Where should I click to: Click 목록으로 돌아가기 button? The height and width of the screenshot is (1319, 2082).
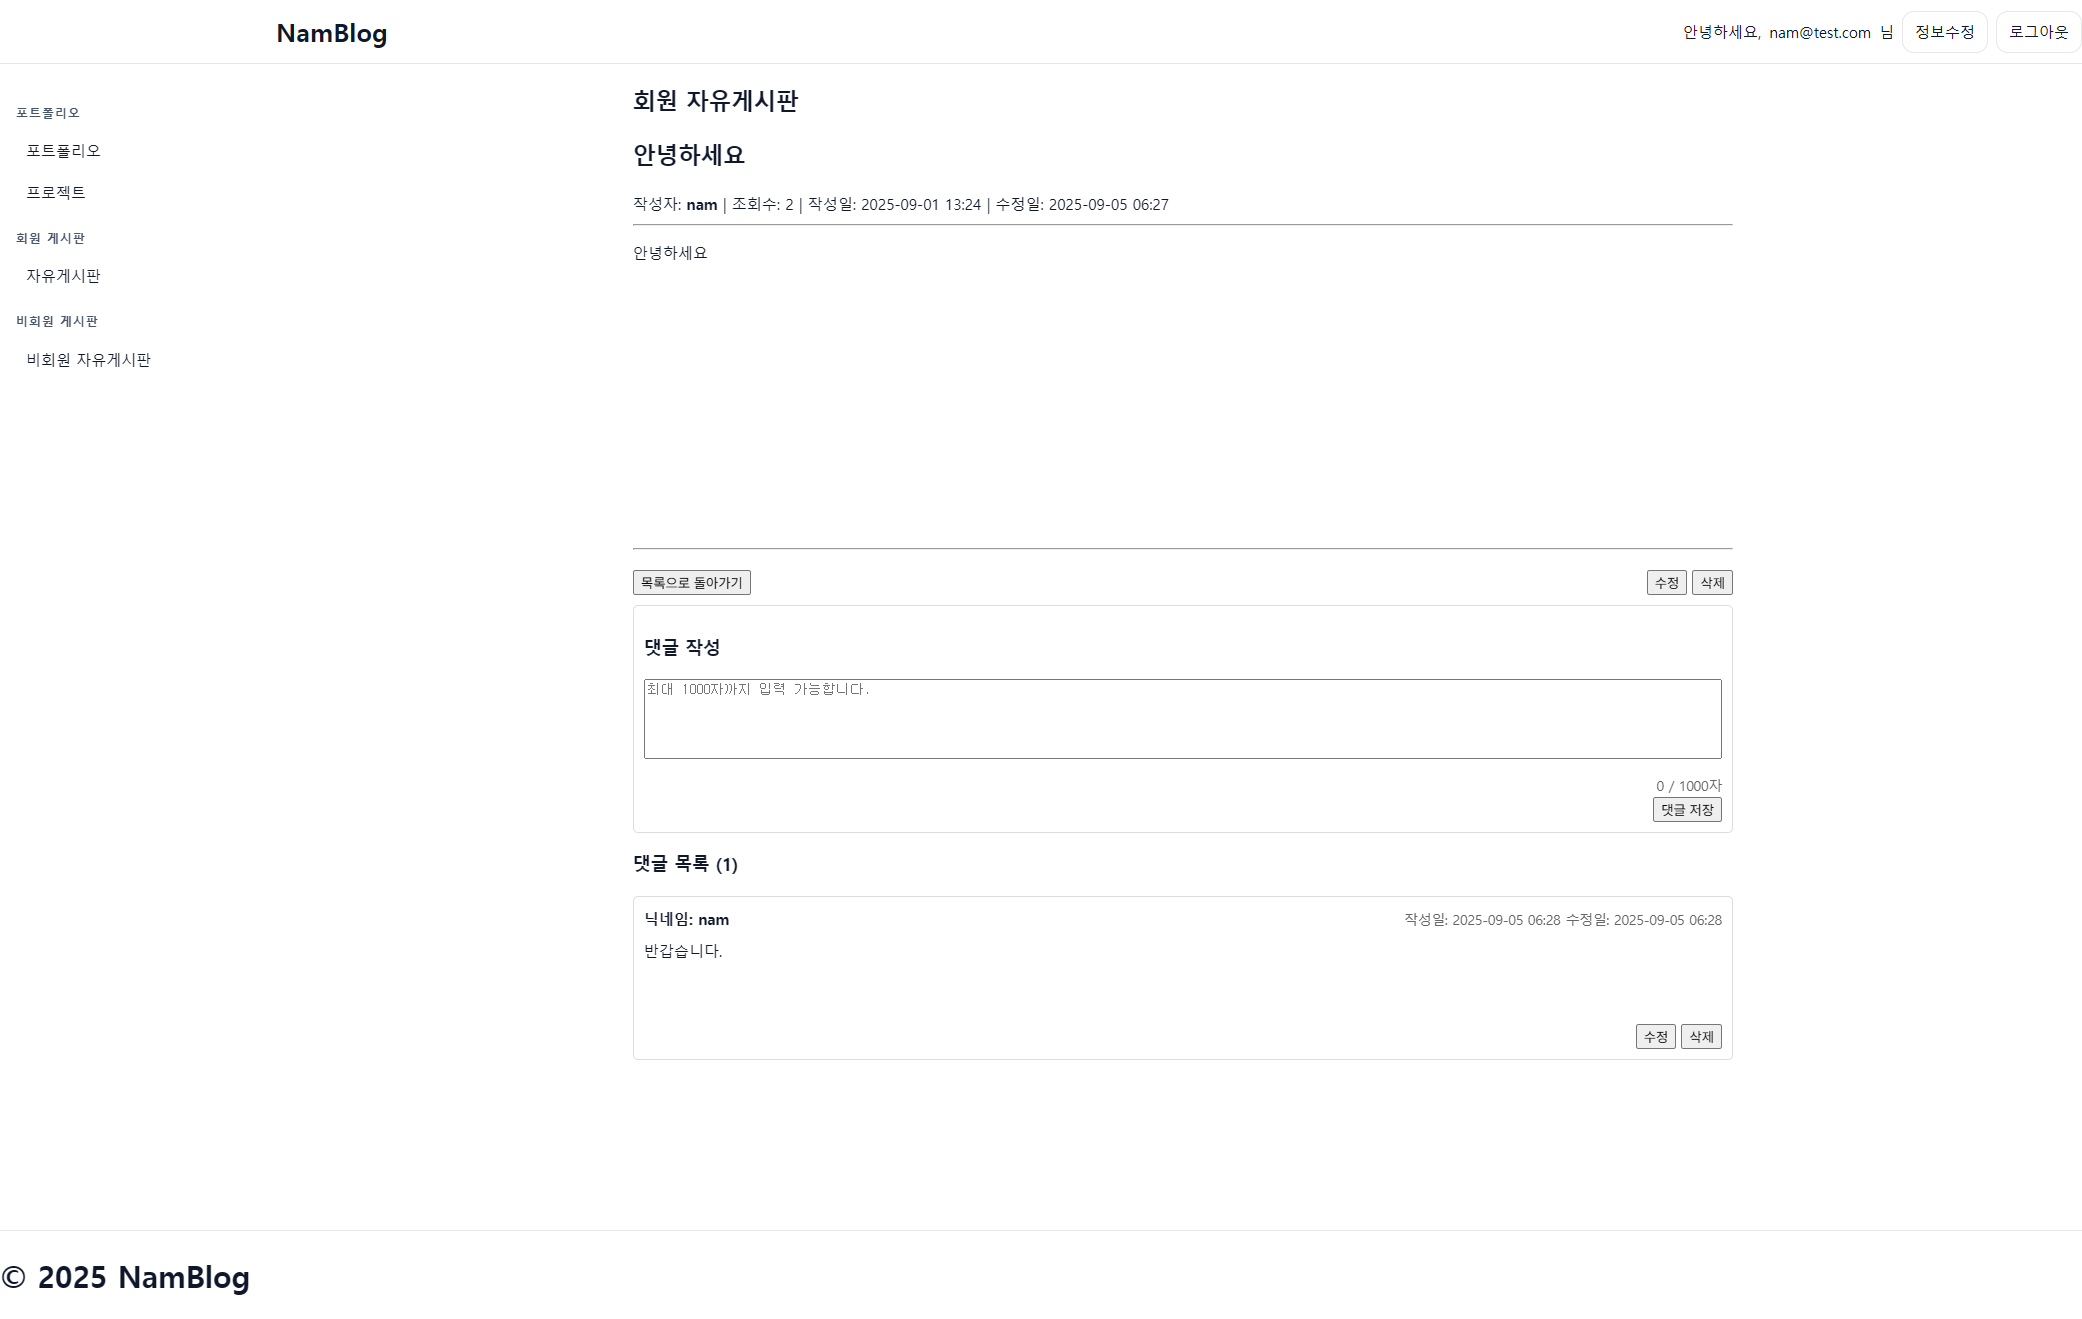(691, 583)
